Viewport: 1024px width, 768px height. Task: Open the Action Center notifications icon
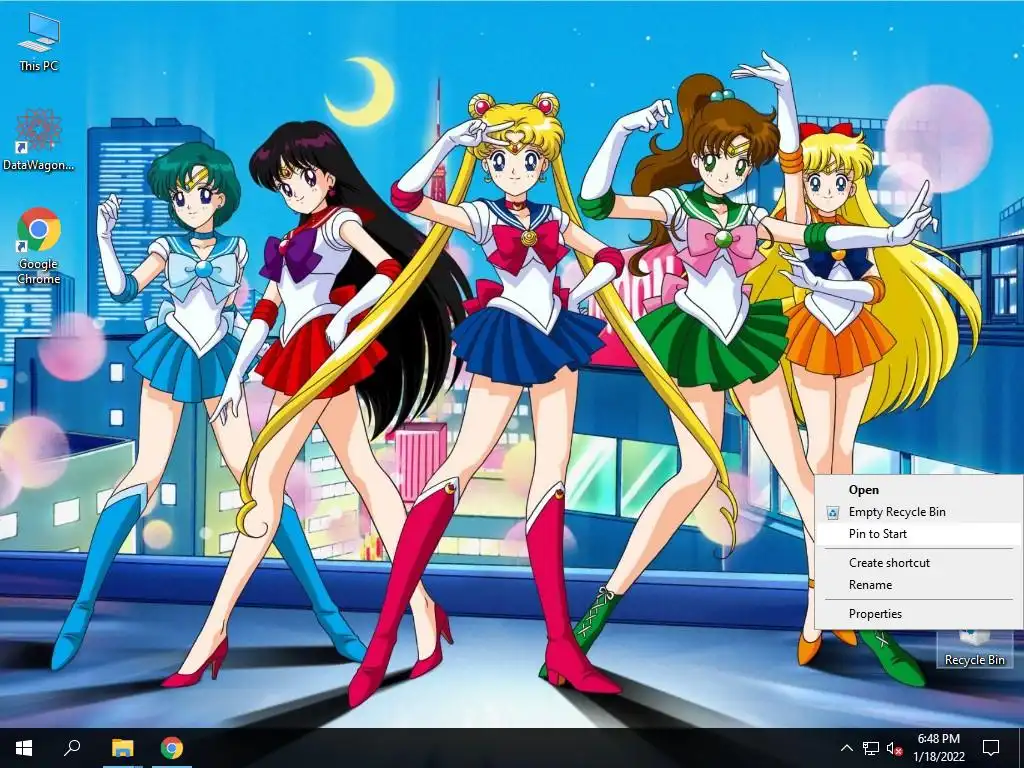pos(991,748)
